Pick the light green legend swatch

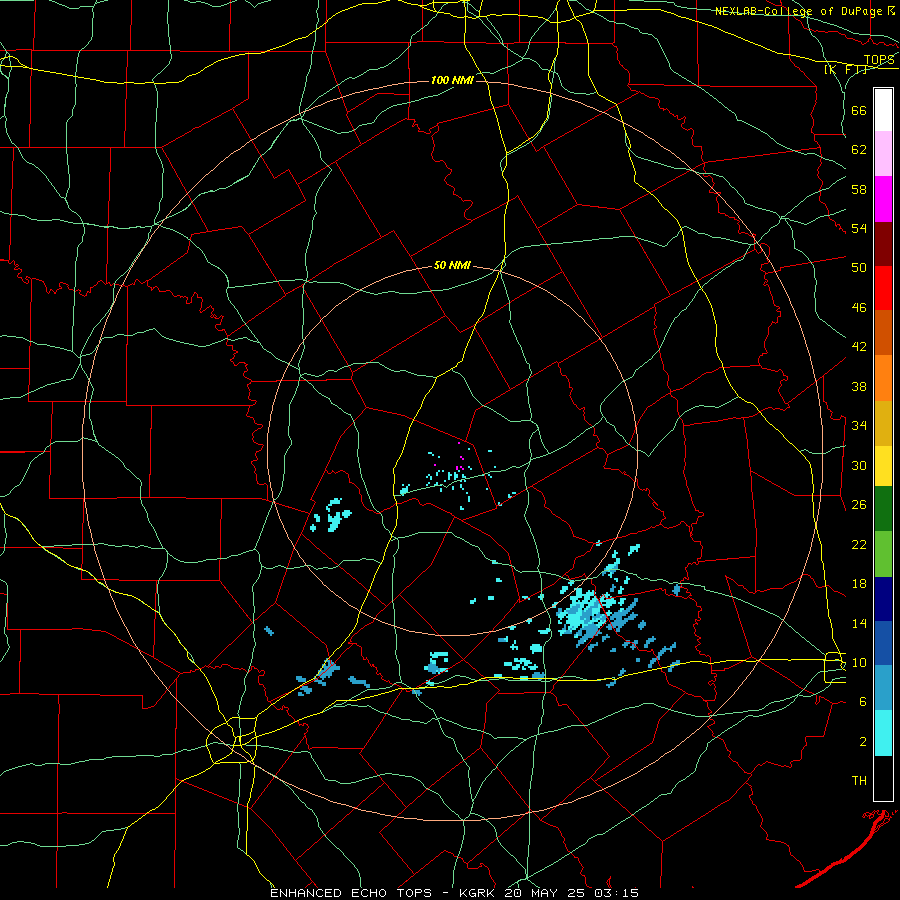click(x=883, y=554)
